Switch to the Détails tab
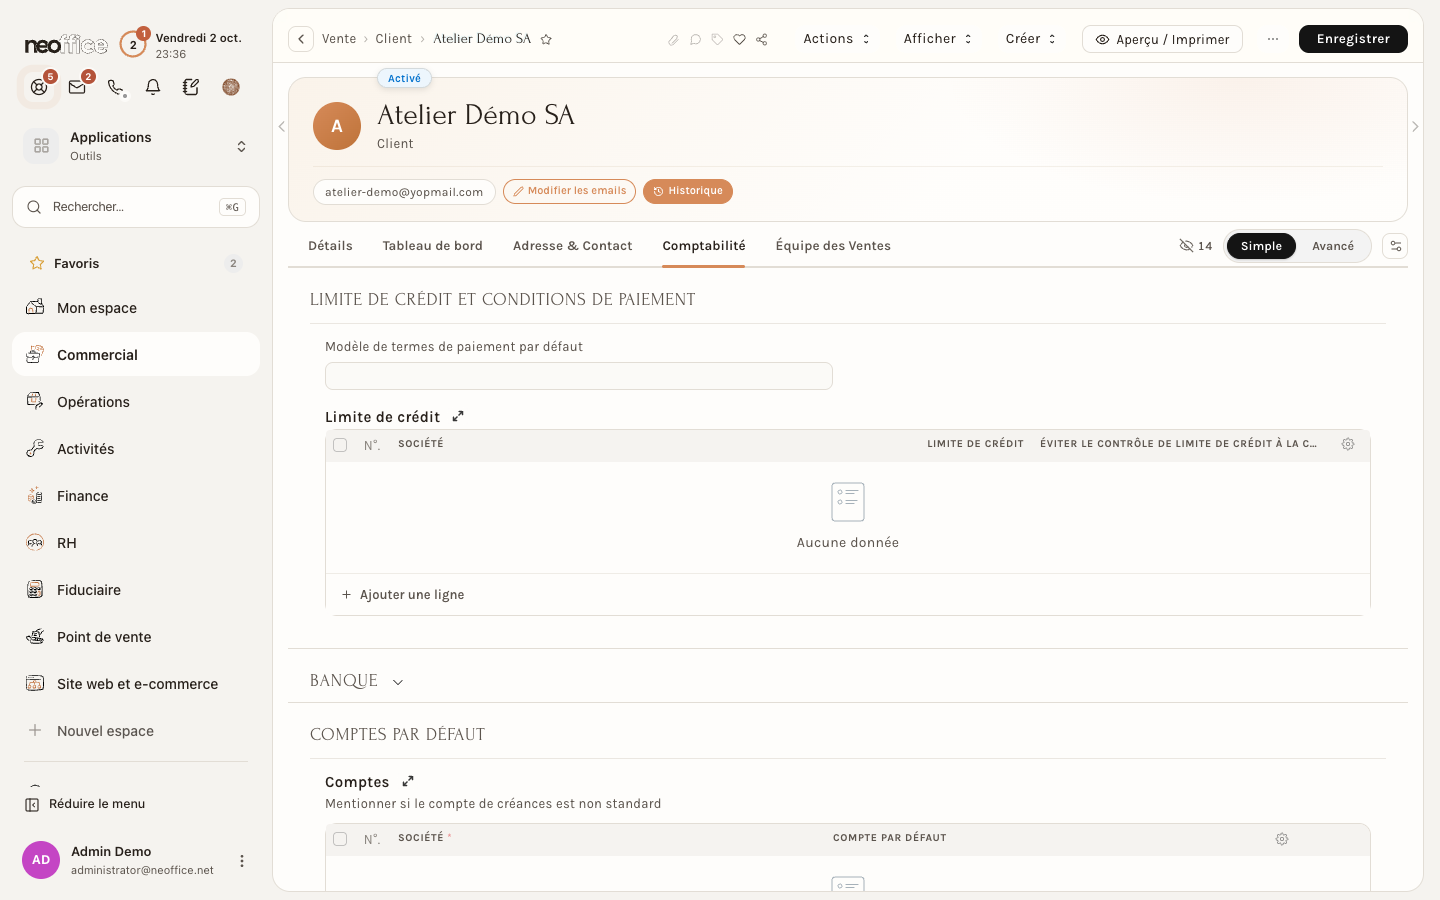Screen dimensions: 1440x900 [330, 246]
